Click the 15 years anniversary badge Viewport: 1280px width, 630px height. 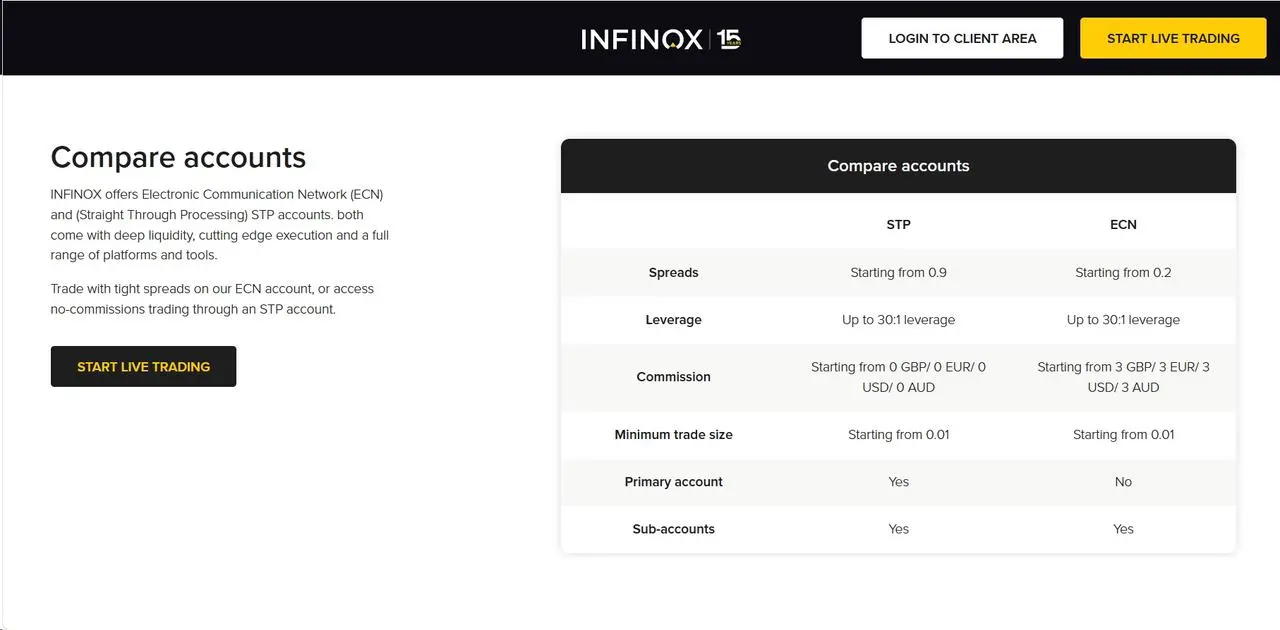729,39
